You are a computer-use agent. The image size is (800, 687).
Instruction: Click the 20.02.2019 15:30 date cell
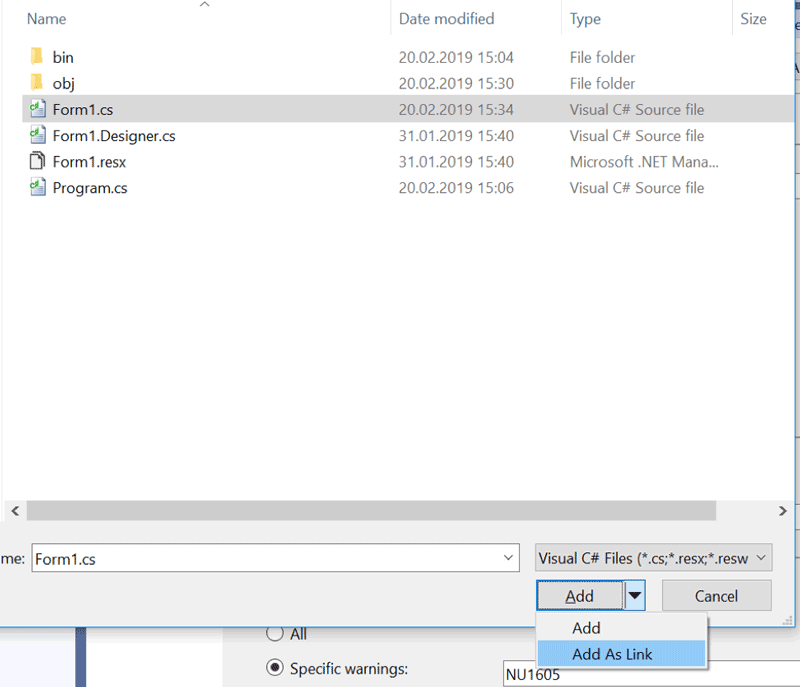point(456,83)
